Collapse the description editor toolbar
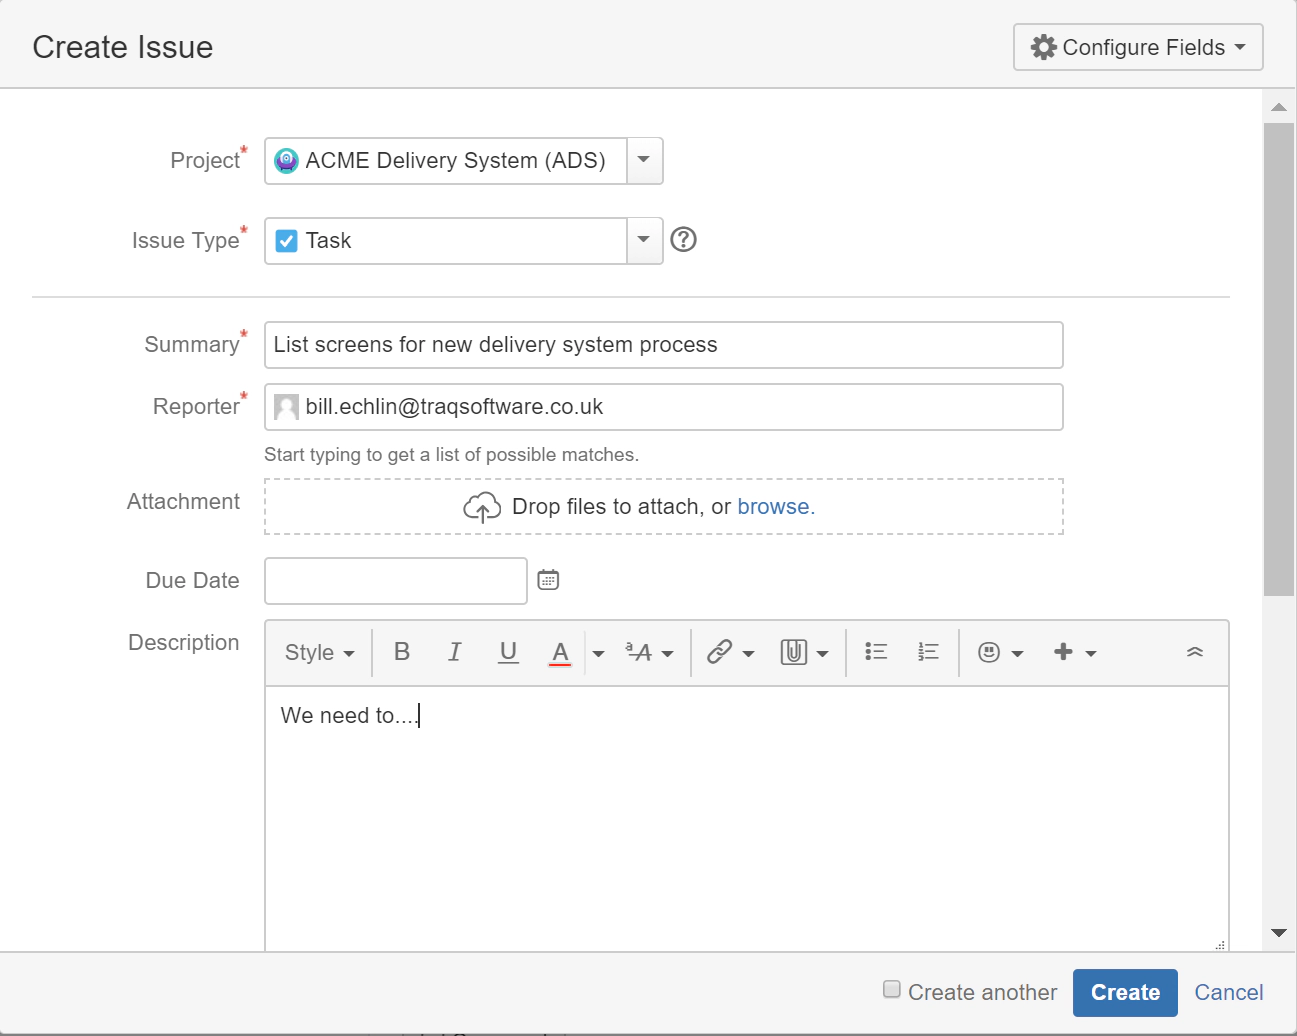1297x1036 pixels. coord(1194,651)
